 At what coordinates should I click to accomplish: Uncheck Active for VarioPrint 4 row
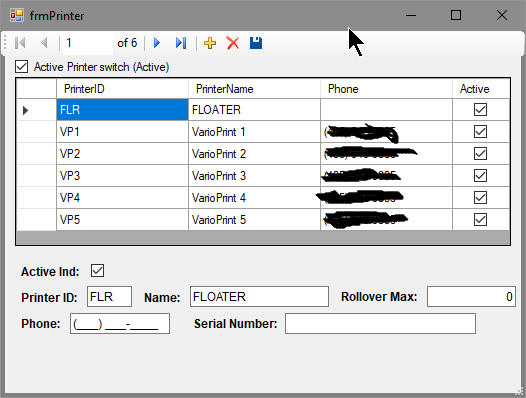[x=480, y=198]
